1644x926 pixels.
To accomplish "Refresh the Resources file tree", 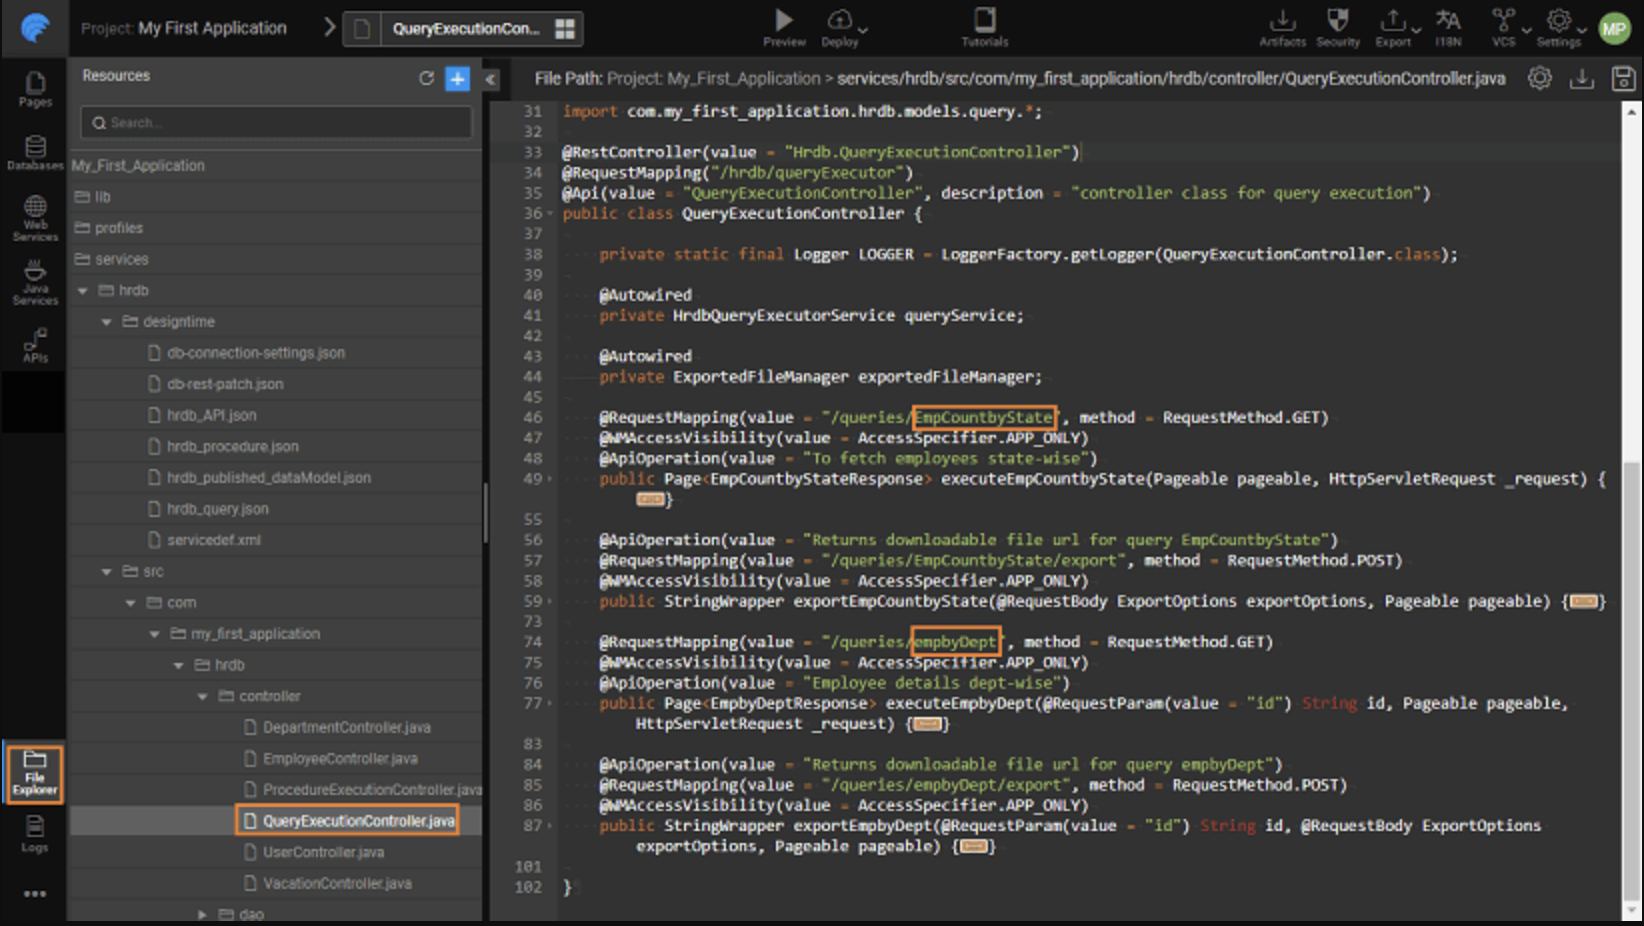I will pos(426,78).
